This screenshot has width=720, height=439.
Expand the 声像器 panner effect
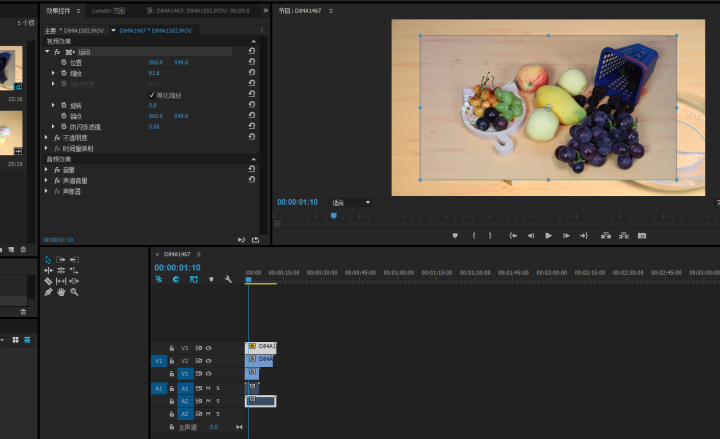point(46,191)
